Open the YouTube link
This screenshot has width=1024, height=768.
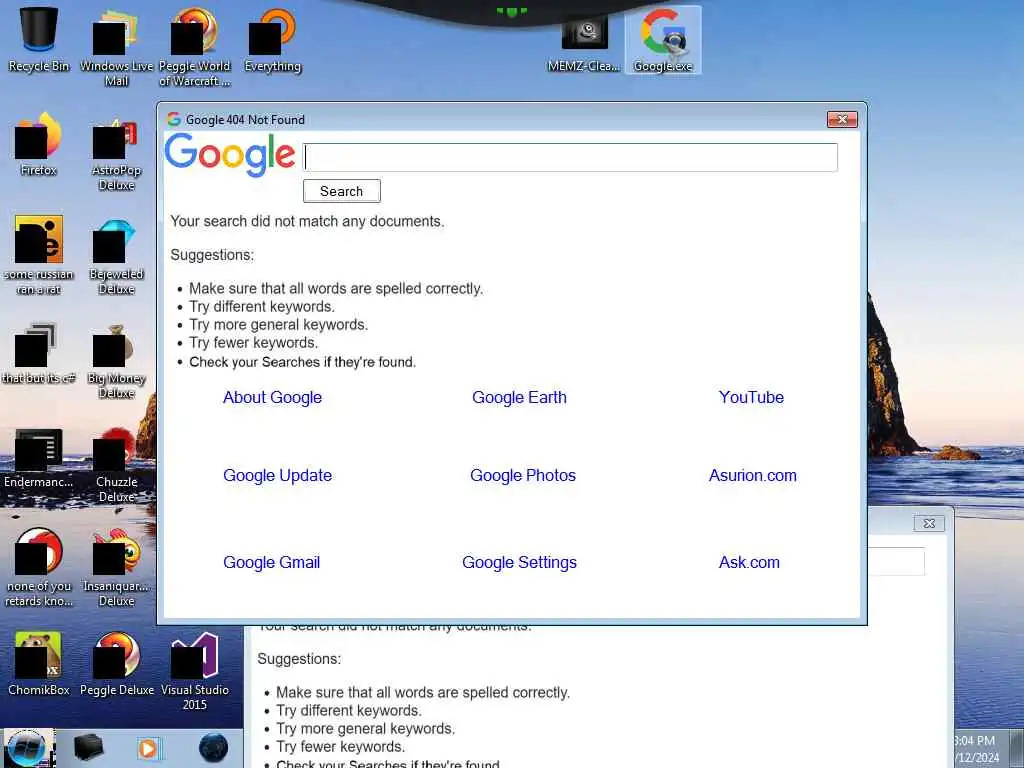click(751, 397)
